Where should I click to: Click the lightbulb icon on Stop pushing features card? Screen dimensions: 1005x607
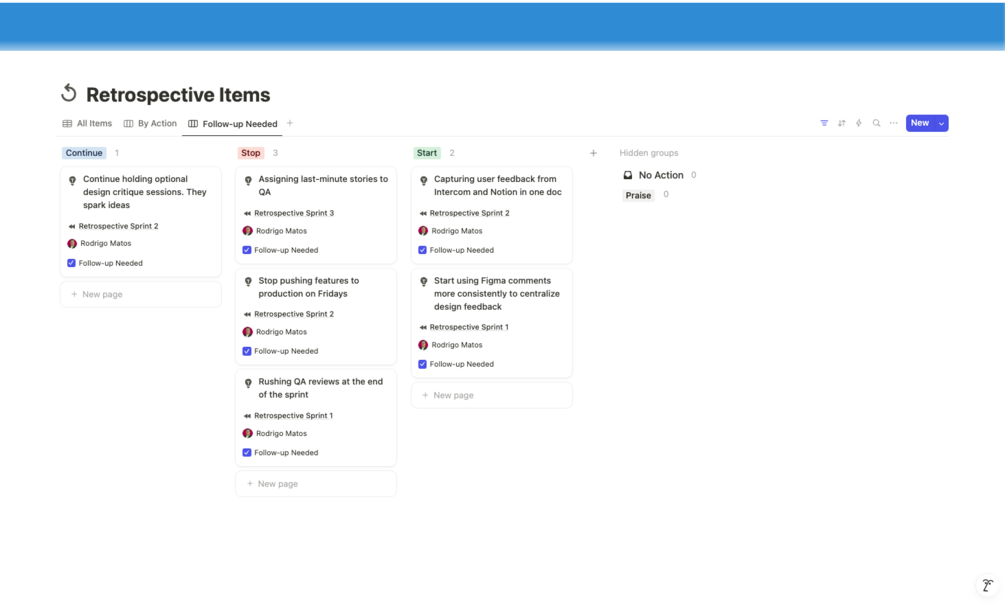pyautogui.click(x=248, y=282)
